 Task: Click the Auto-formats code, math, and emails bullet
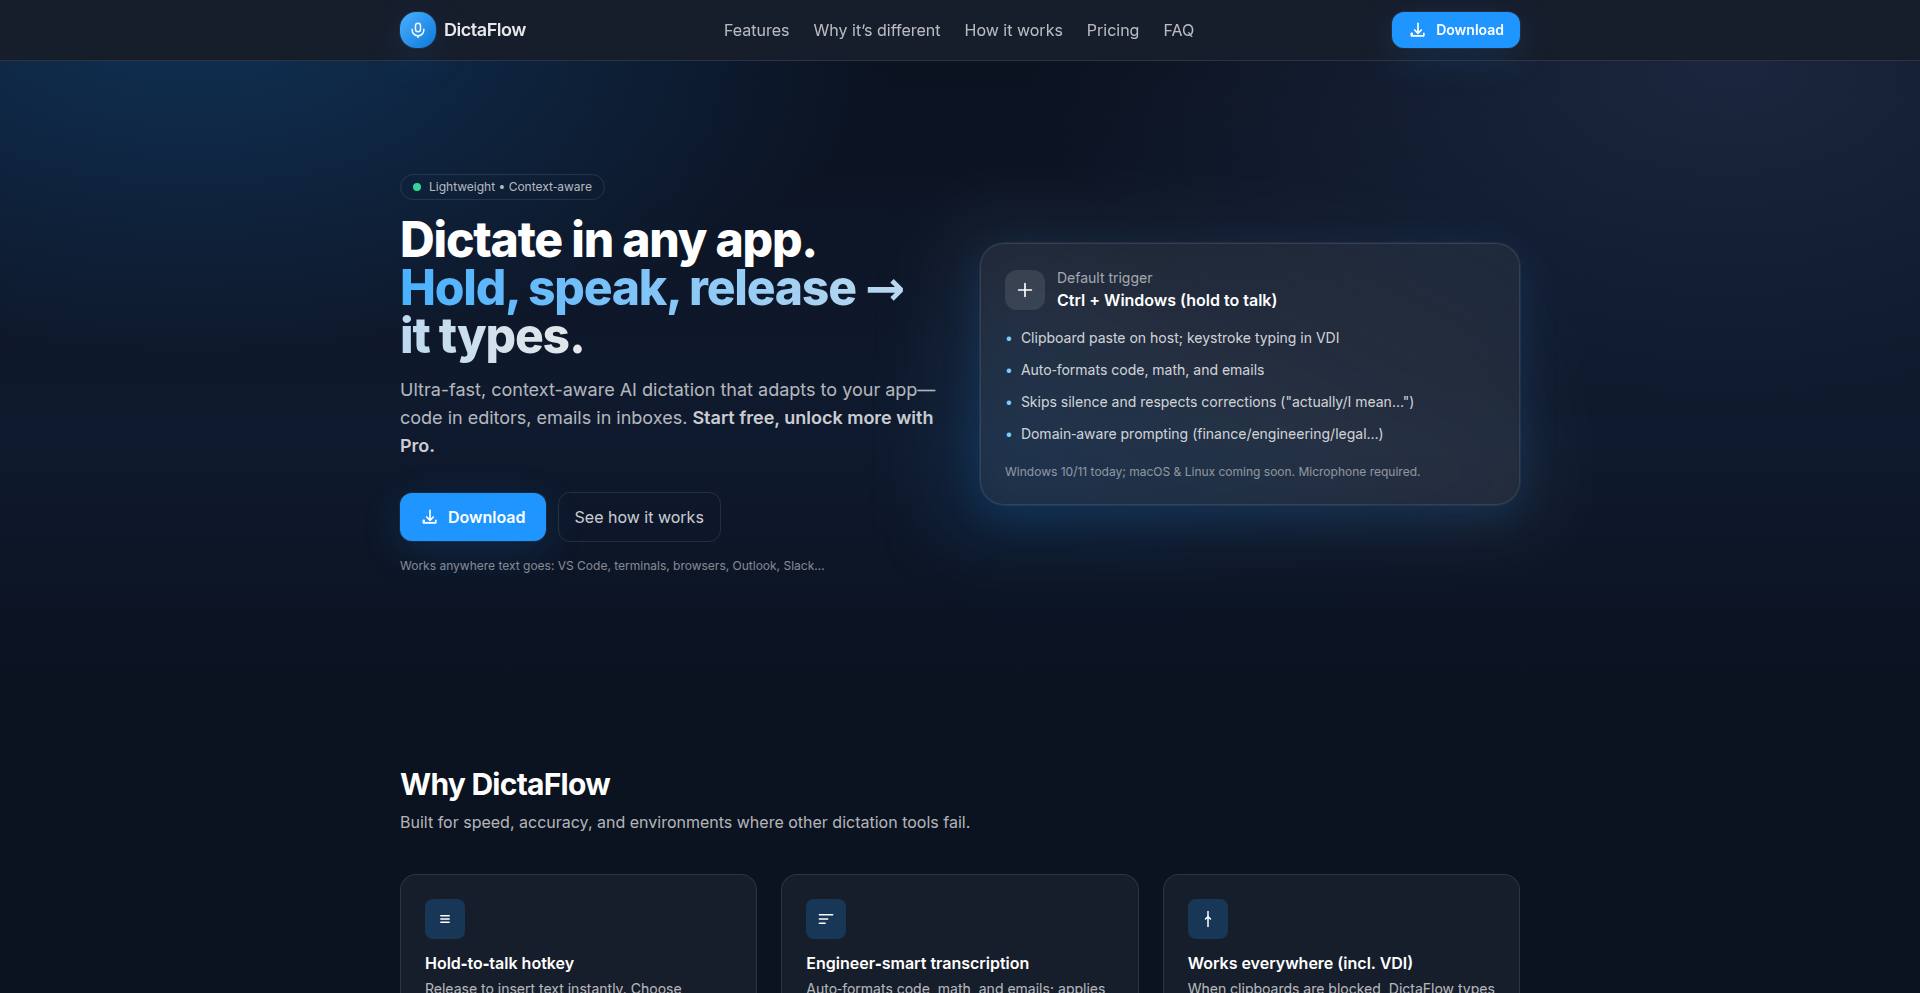tap(1142, 370)
